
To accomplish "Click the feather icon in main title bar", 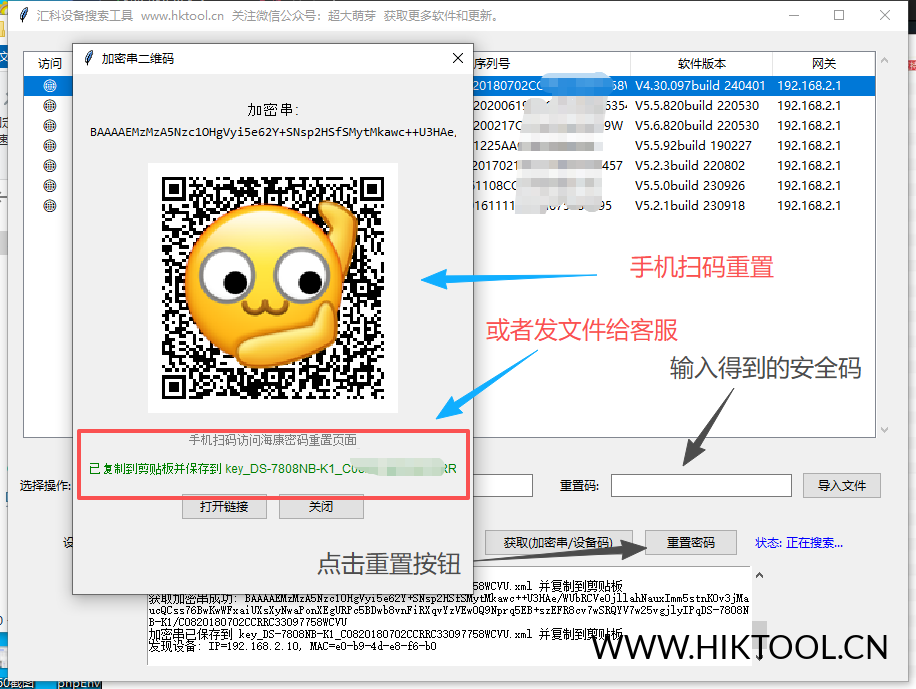I will tap(23, 15).
